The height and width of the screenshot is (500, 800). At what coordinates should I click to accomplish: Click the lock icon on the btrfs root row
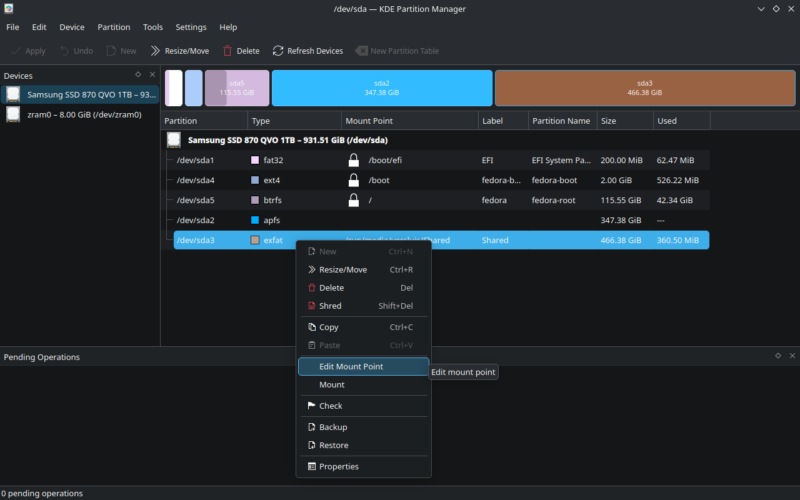(354, 200)
